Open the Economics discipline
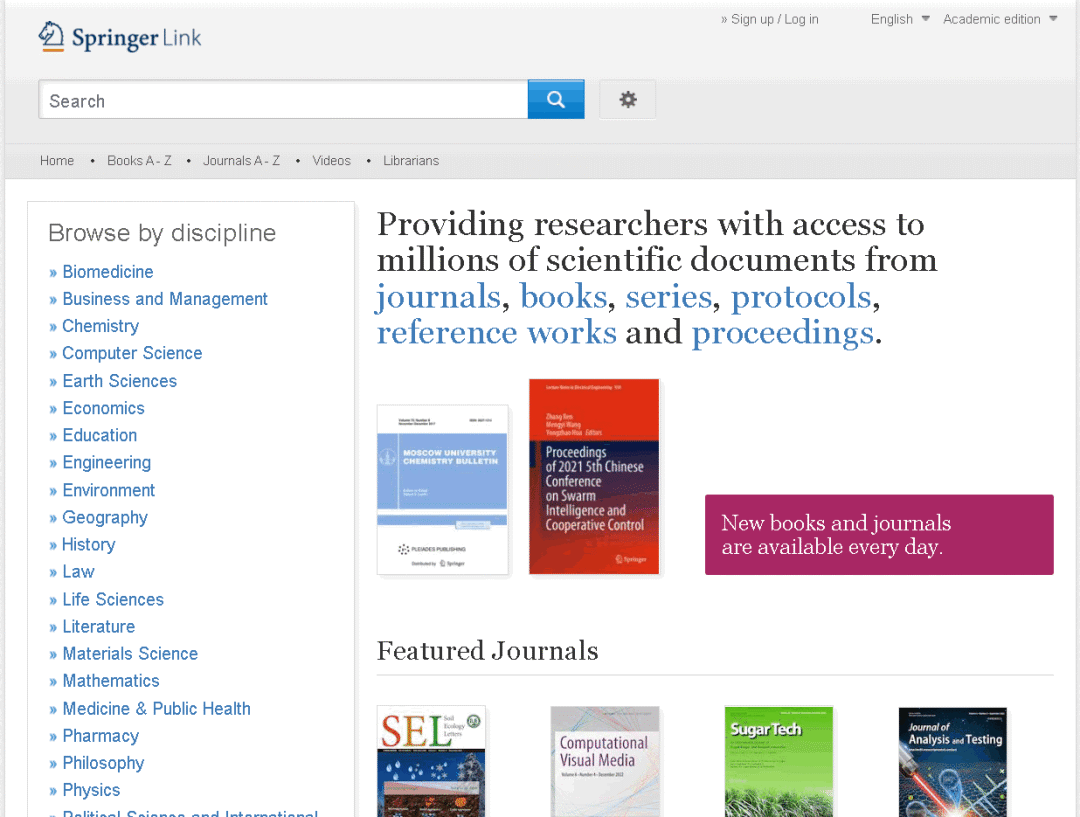 [x=103, y=408]
